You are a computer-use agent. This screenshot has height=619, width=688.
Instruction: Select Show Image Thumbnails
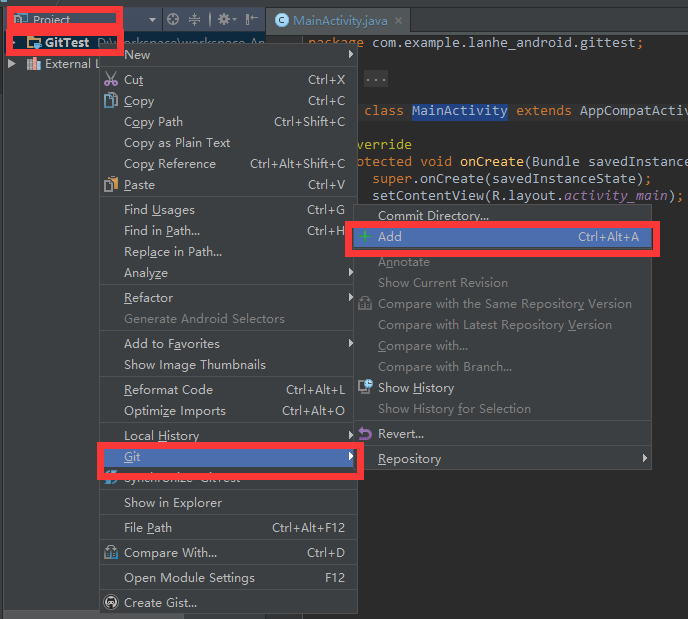(227, 365)
